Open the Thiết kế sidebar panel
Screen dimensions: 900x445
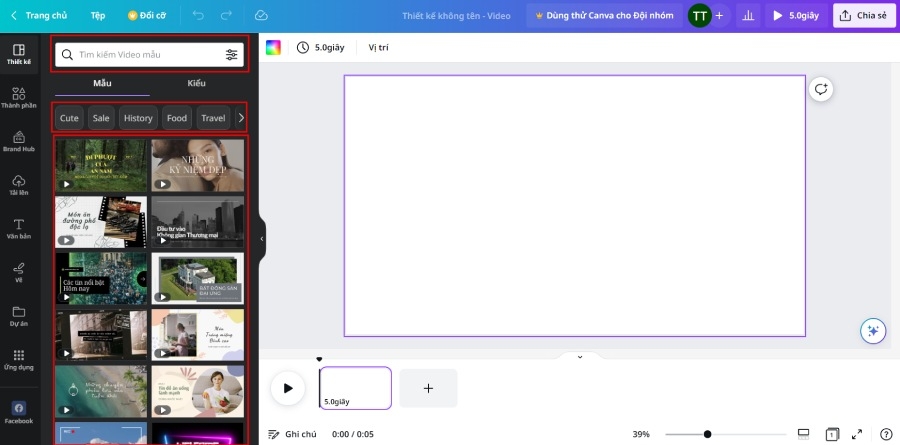[x=19, y=55]
